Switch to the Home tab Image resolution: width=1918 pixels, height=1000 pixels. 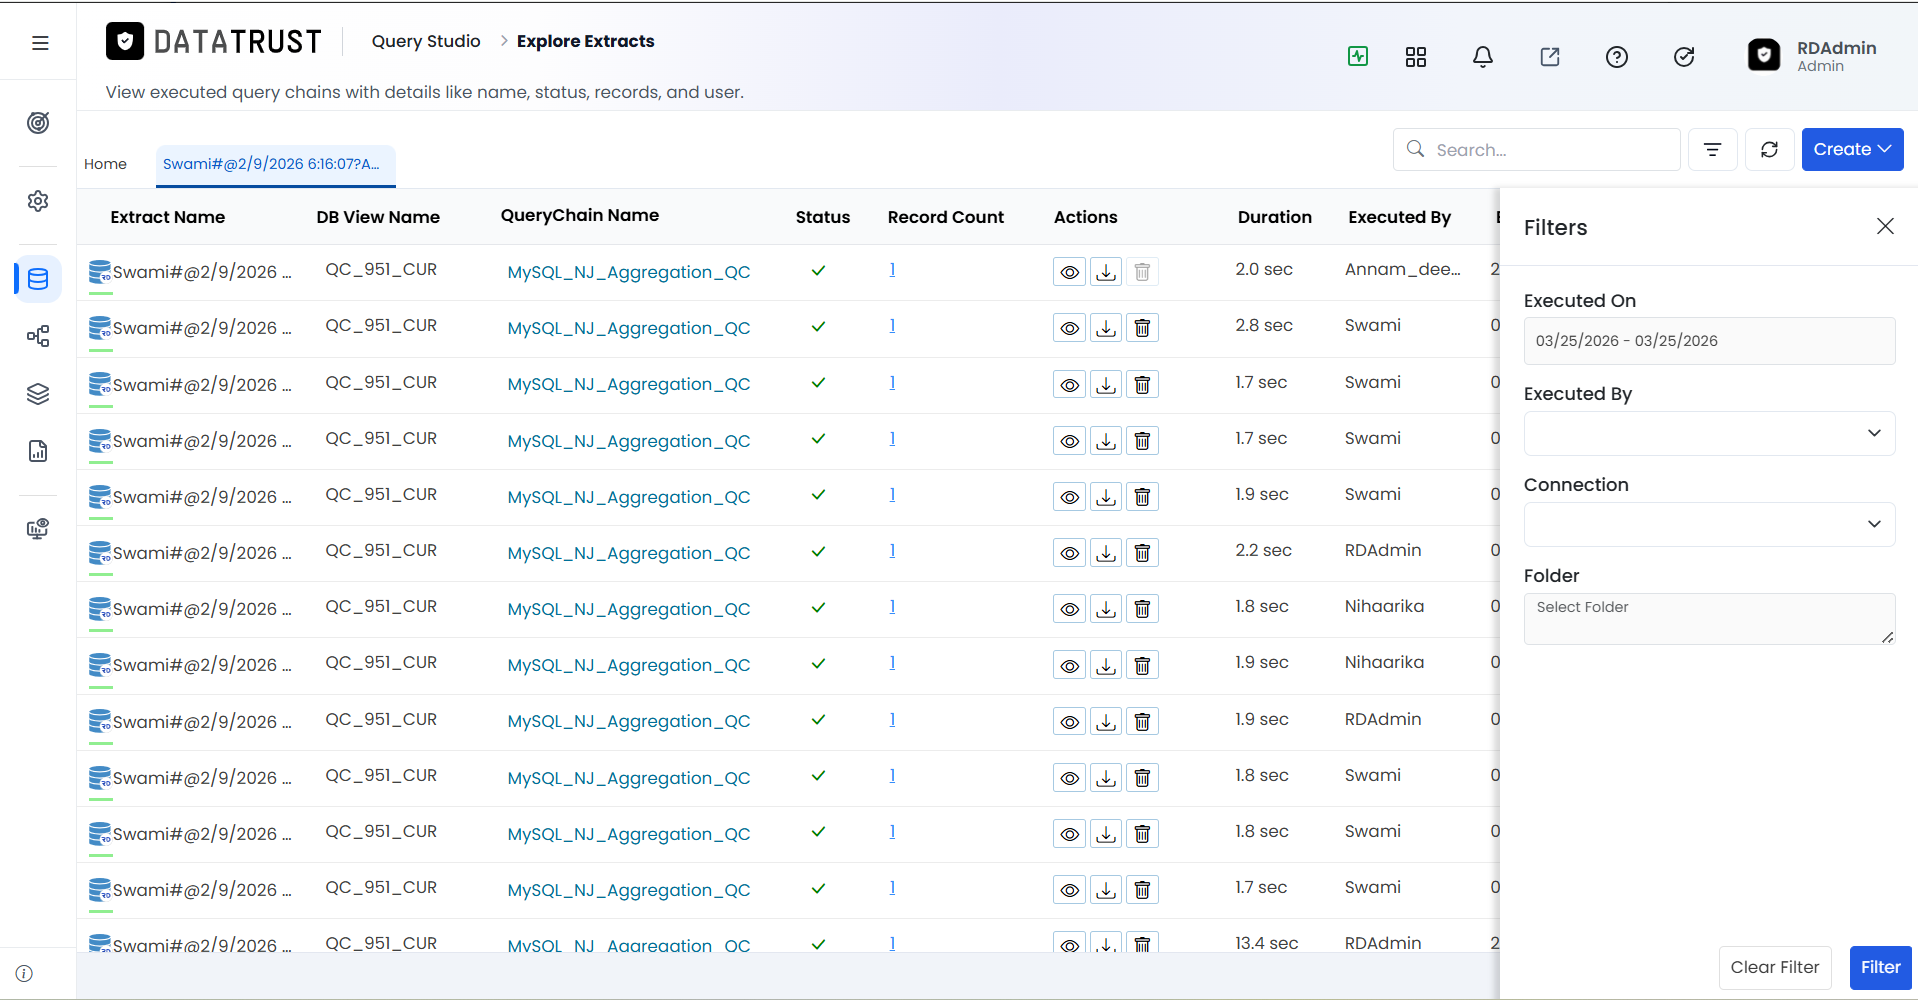tap(105, 164)
